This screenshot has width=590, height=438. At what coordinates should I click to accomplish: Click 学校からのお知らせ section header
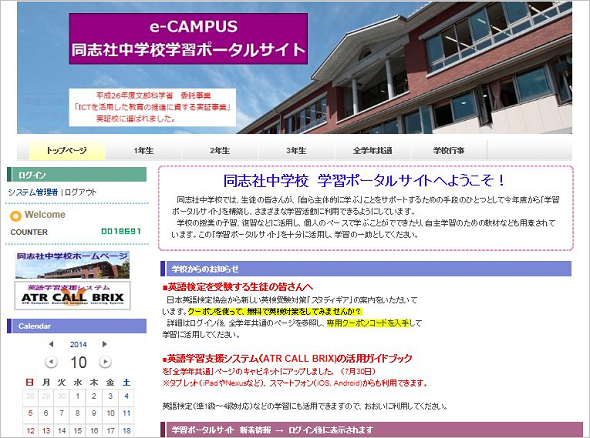[x=366, y=269]
